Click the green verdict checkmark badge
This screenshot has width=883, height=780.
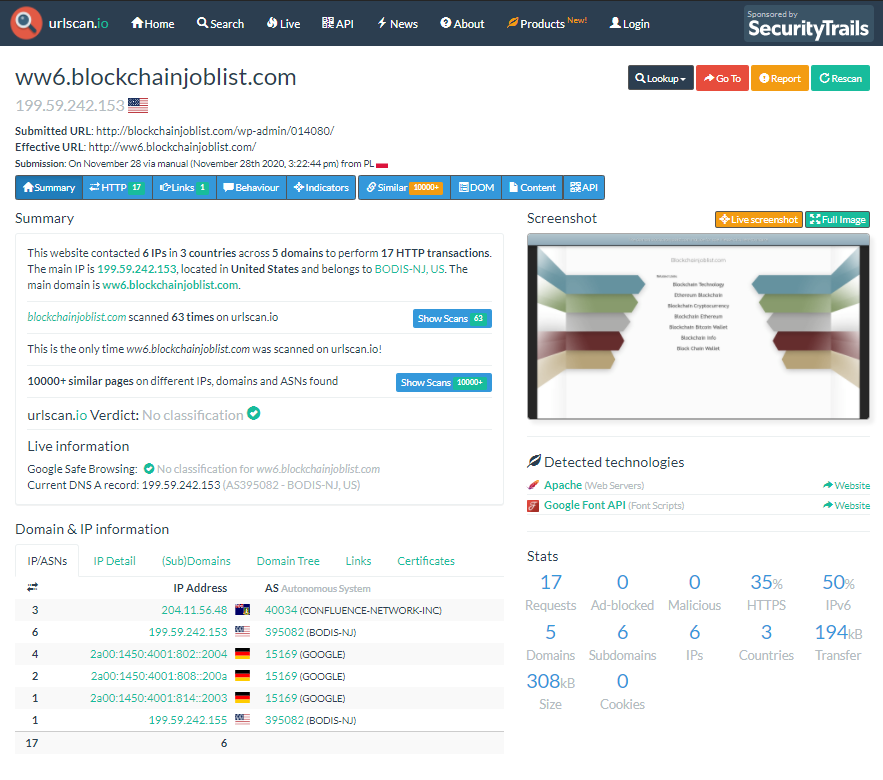click(x=254, y=413)
